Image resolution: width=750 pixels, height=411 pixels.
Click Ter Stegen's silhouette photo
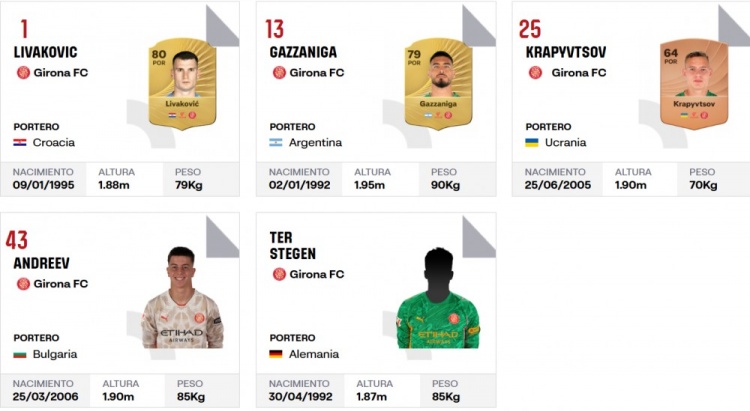tap(438, 297)
